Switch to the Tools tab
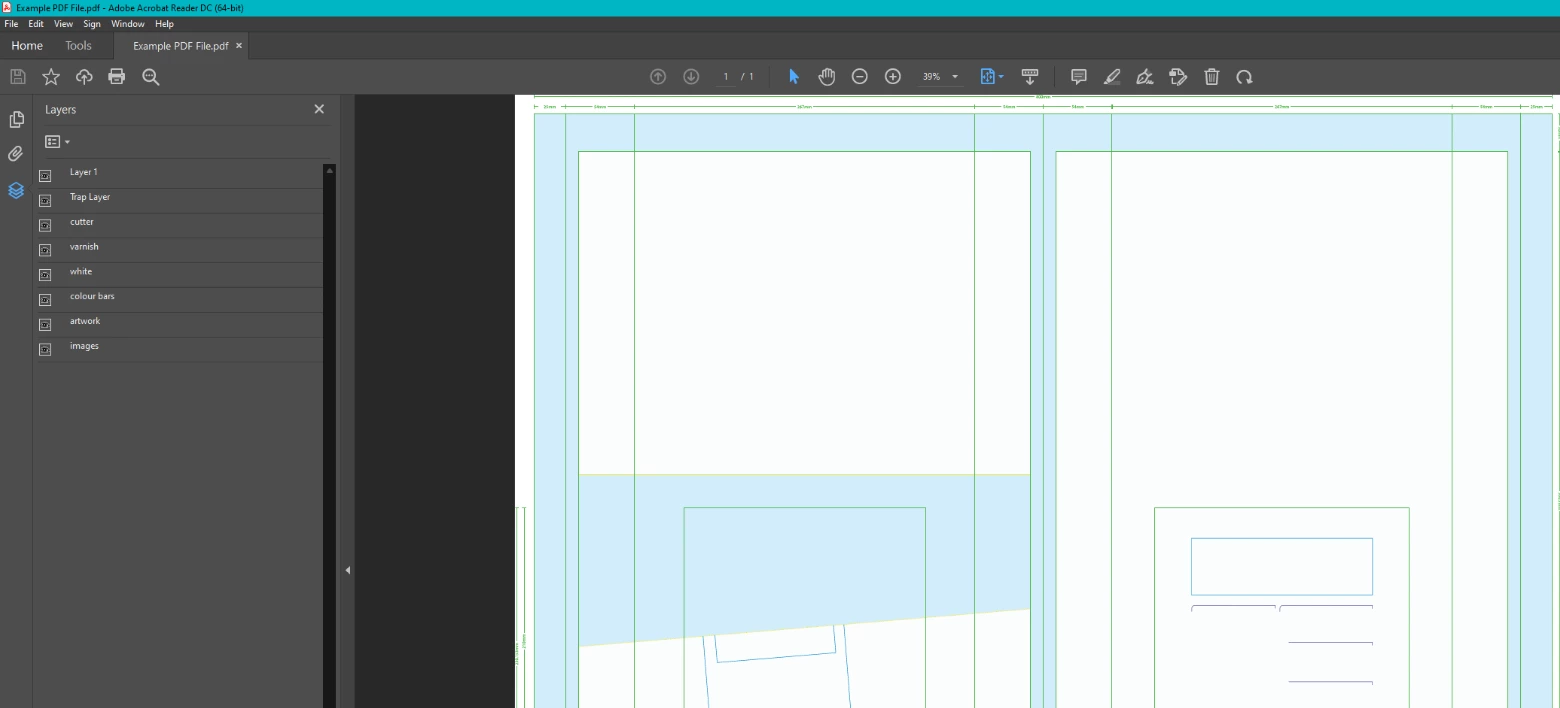Screen dimensions: 1560x708 coord(78,46)
